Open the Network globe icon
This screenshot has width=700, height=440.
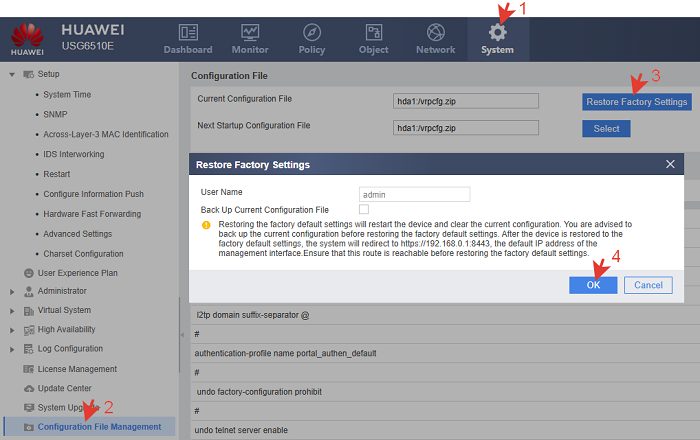point(435,32)
